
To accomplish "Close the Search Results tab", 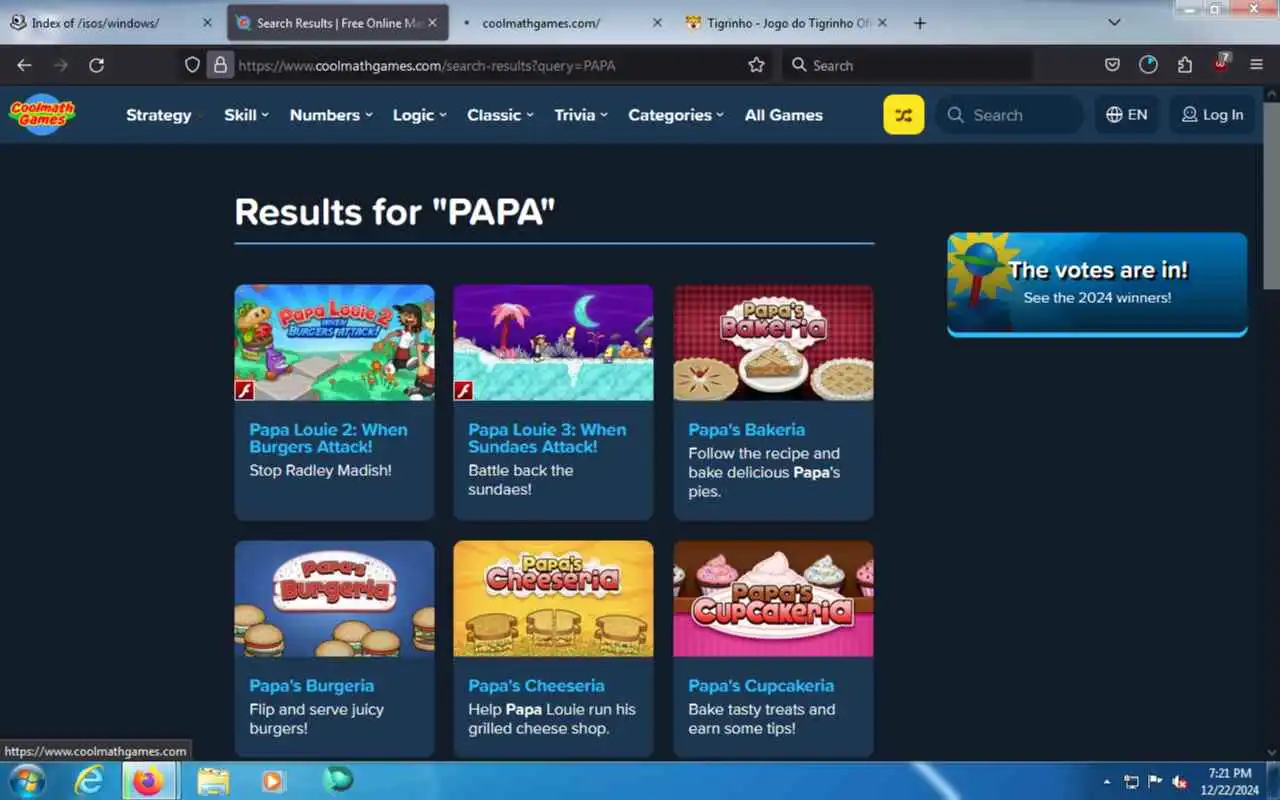I will 433,23.
